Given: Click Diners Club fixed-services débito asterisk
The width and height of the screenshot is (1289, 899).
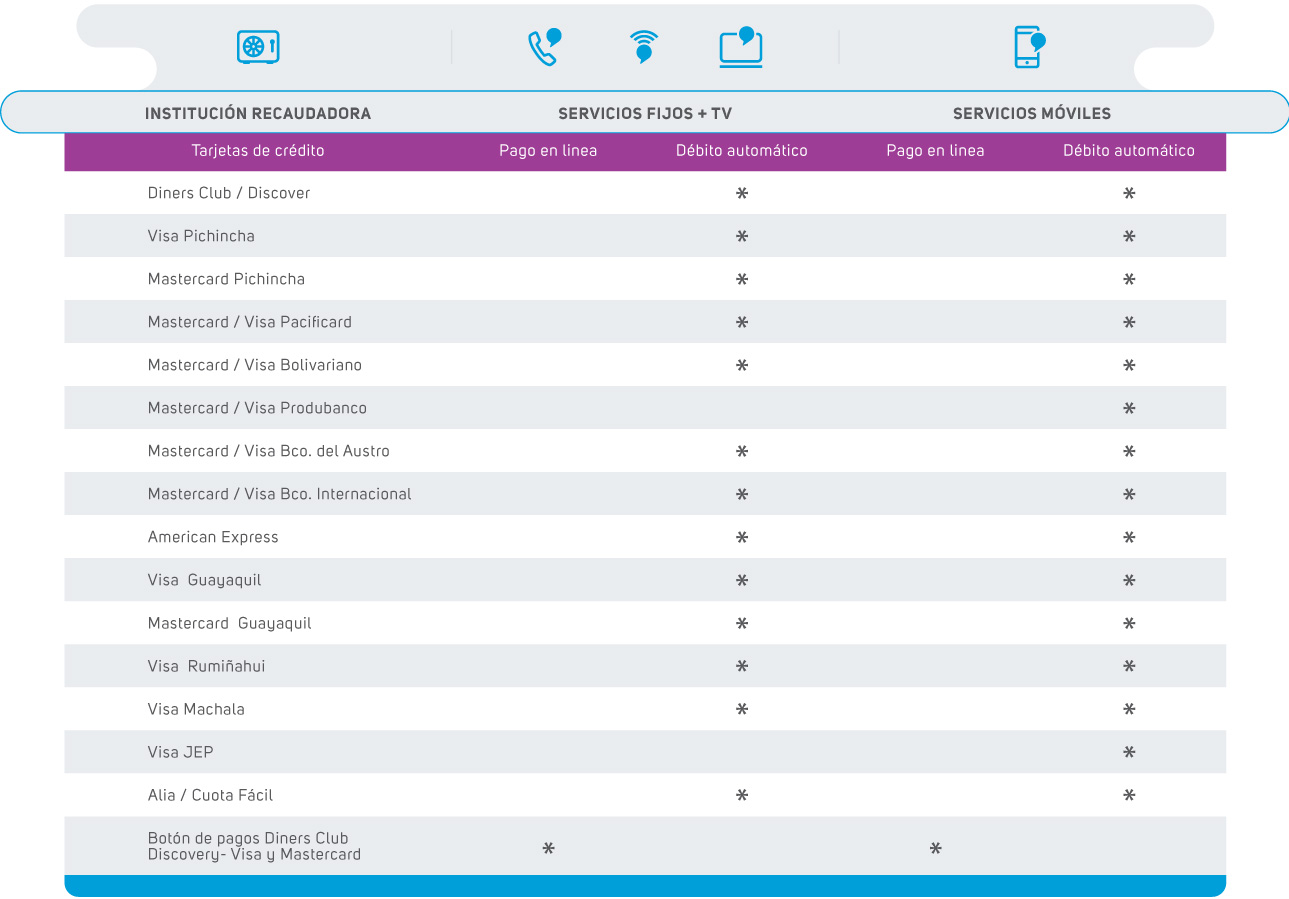Looking at the screenshot, I should click(742, 194).
